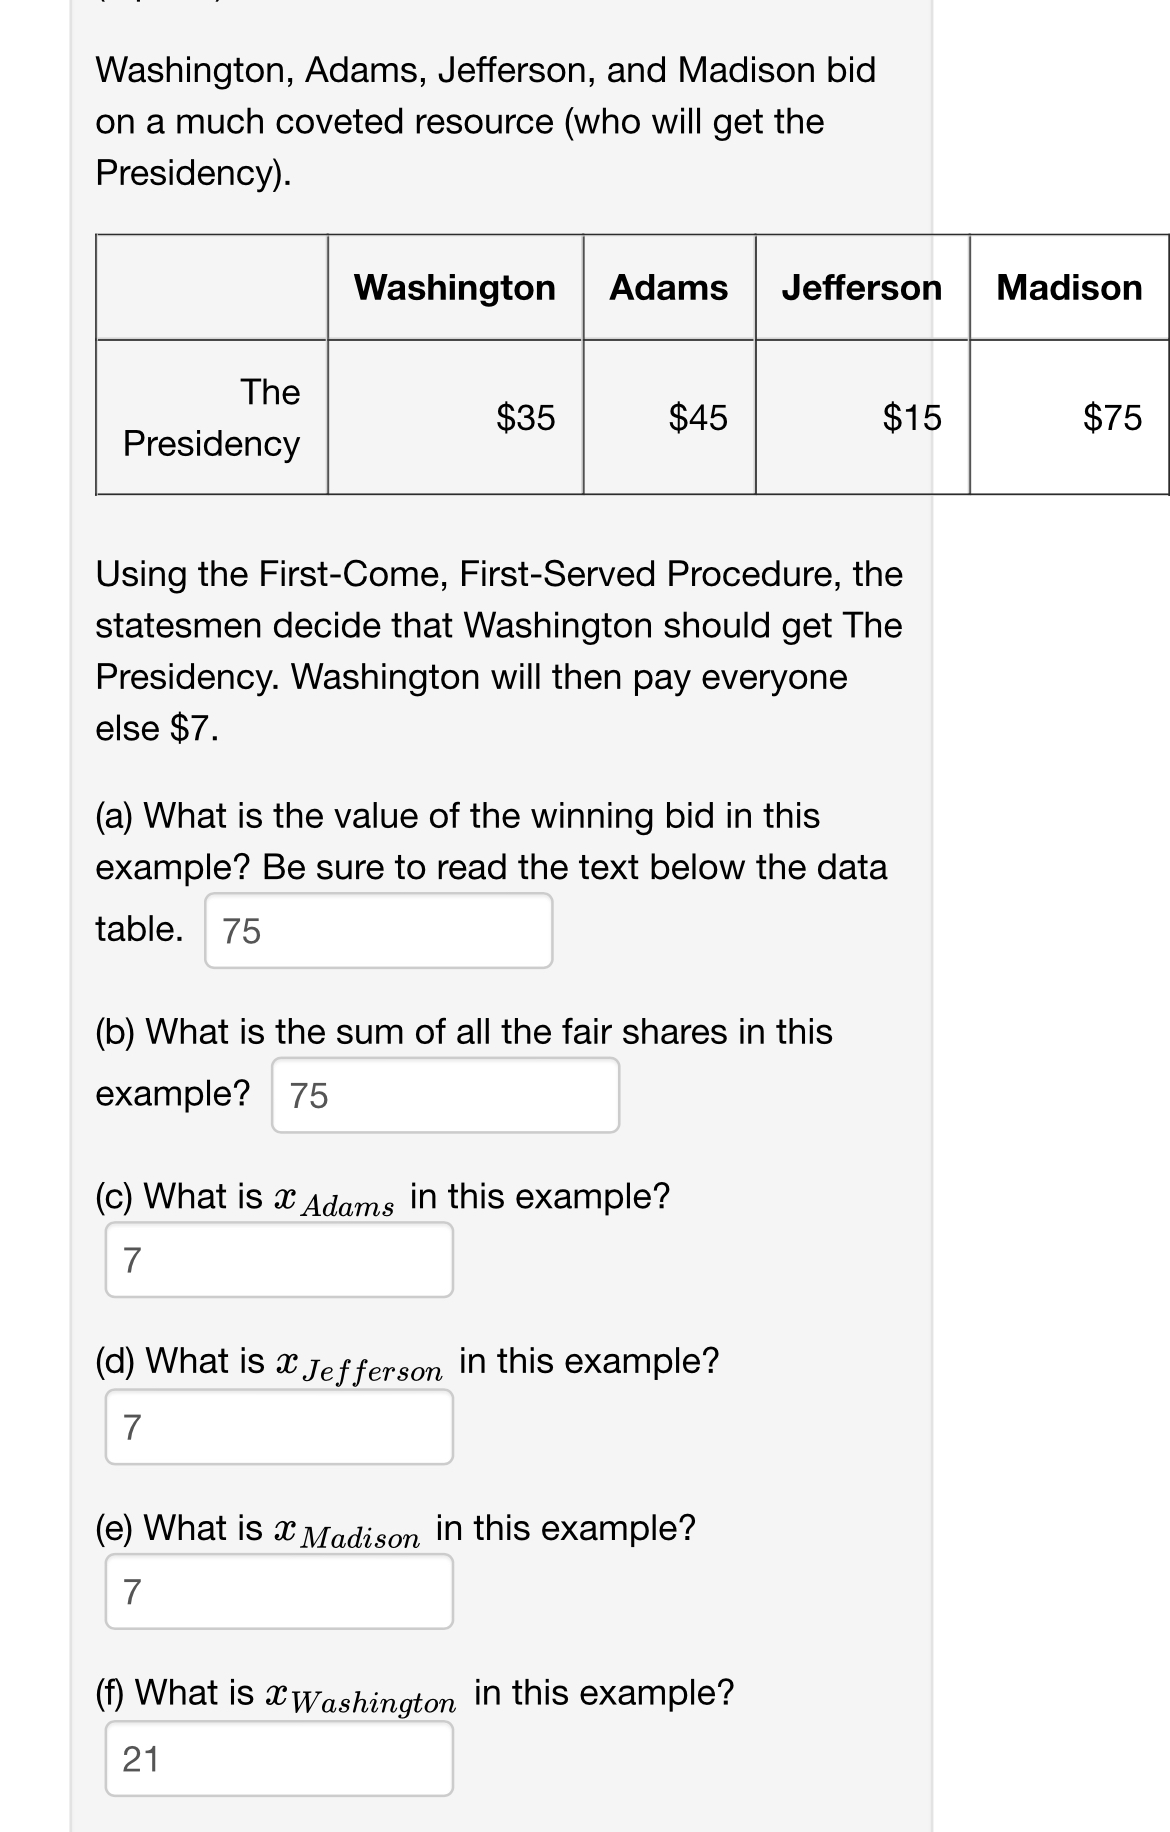Click the question (b) text about fair shares
The height and width of the screenshot is (1832, 1170).
[460, 1033]
